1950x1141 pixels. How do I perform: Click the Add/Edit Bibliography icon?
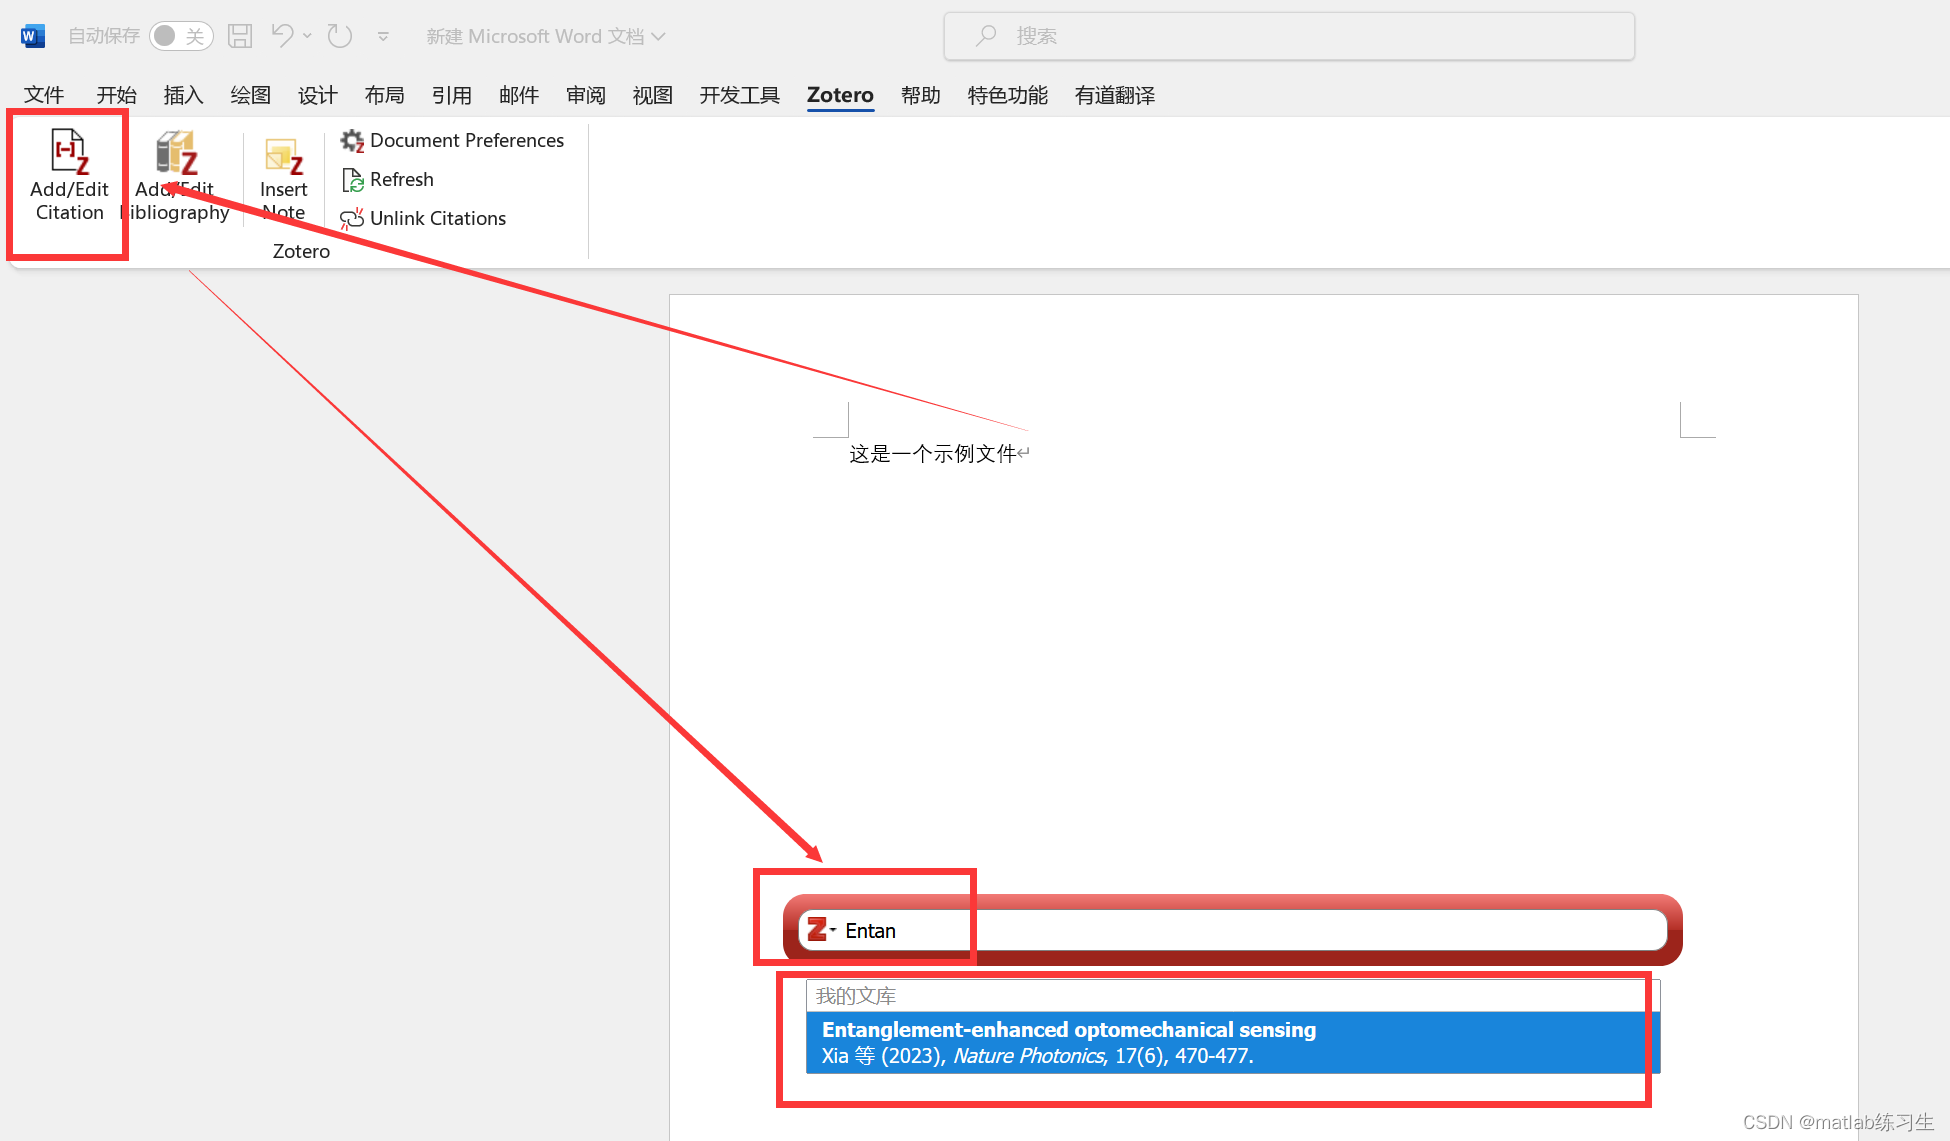pyautogui.click(x=176, y=153)
